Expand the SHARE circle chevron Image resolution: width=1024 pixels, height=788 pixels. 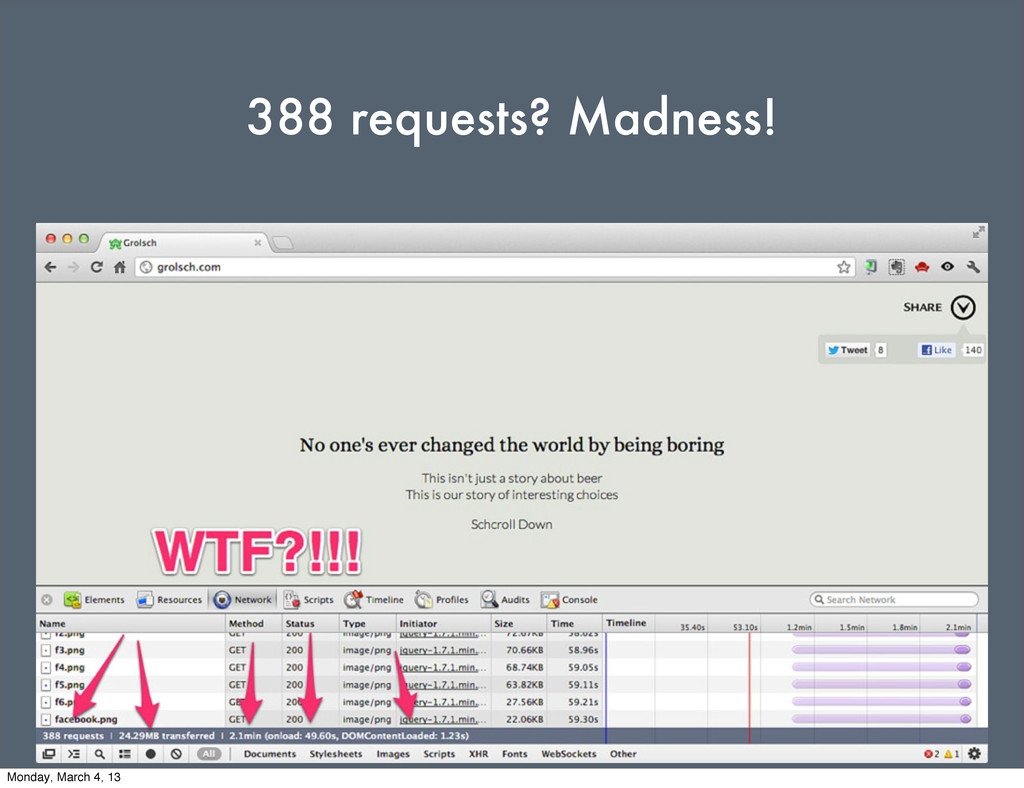click(963, 307)
